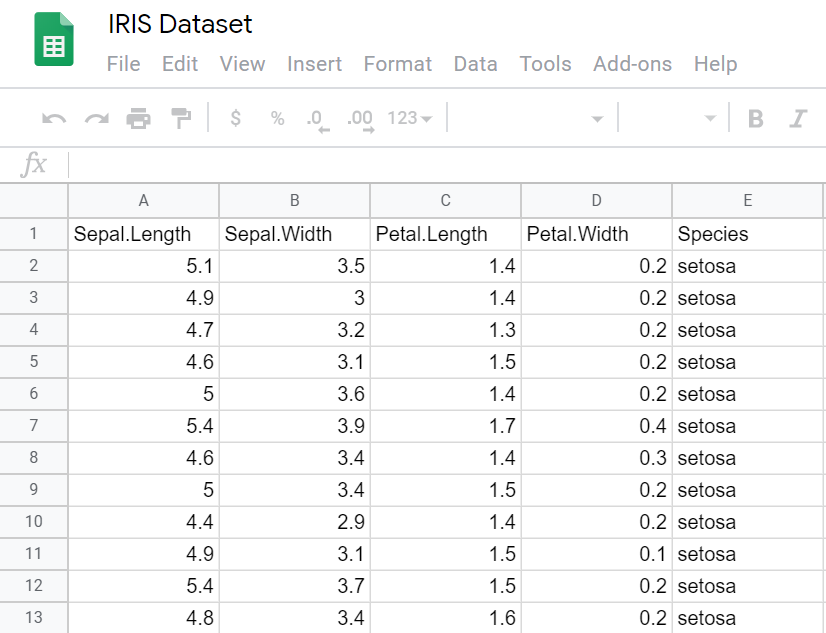826x633 pixels.
Task: Select cell C7 with value 1.7
Action: [x=446, y=426]
